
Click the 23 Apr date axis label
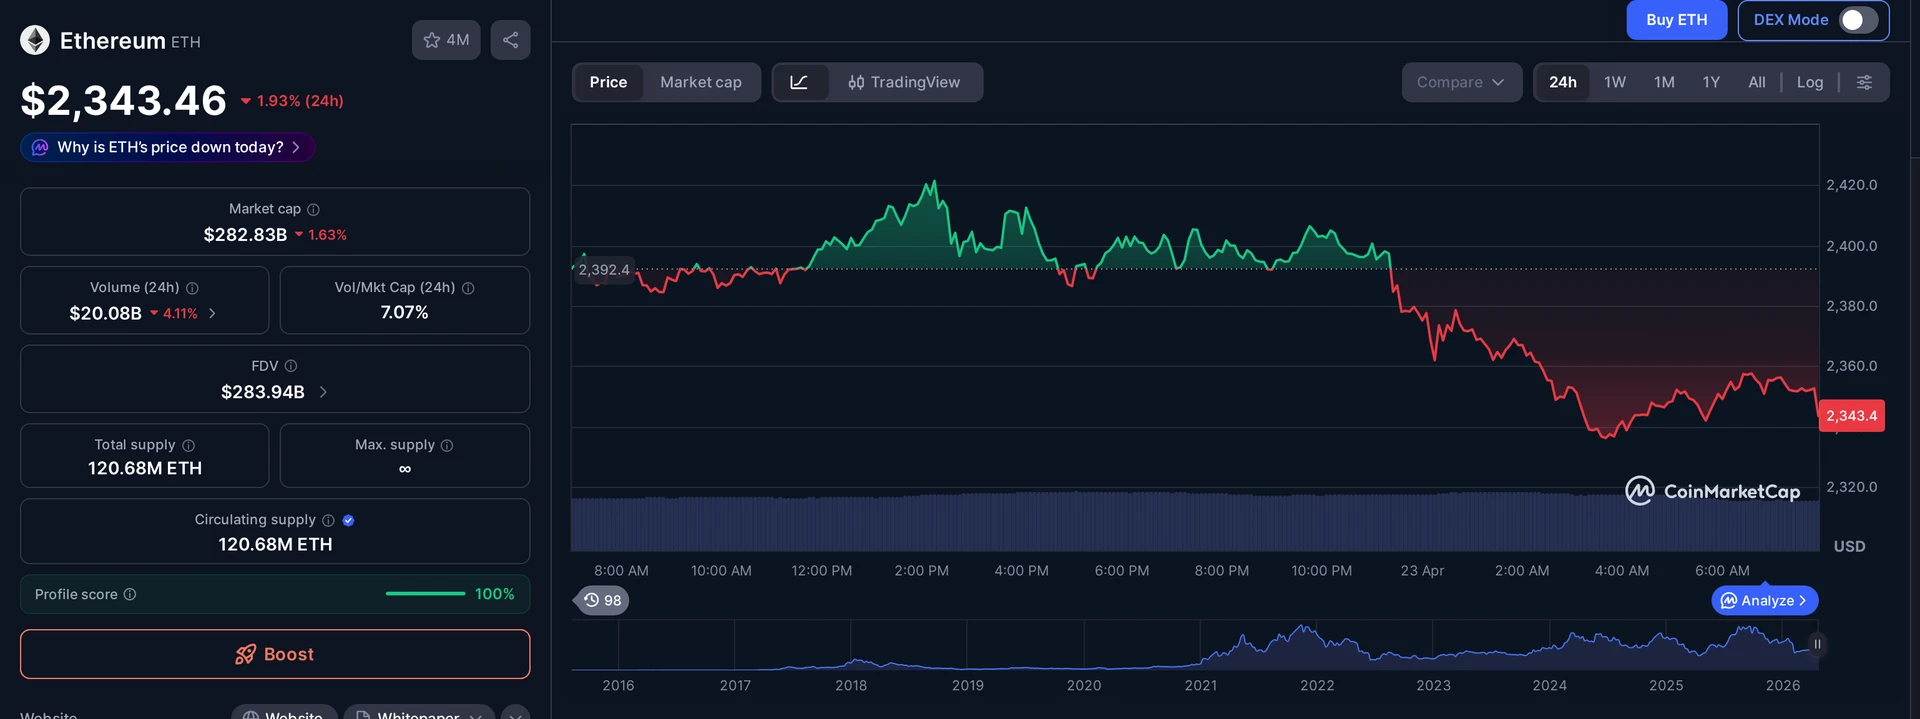point(1422,571)
